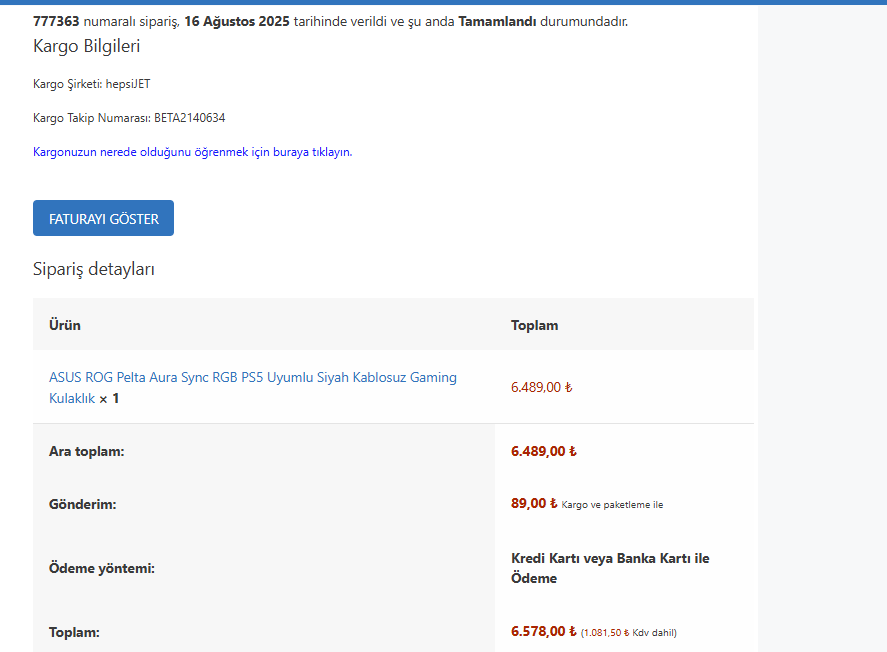
Task: Click the grand total 6.578,00 ₺
Action: point(543,631)
